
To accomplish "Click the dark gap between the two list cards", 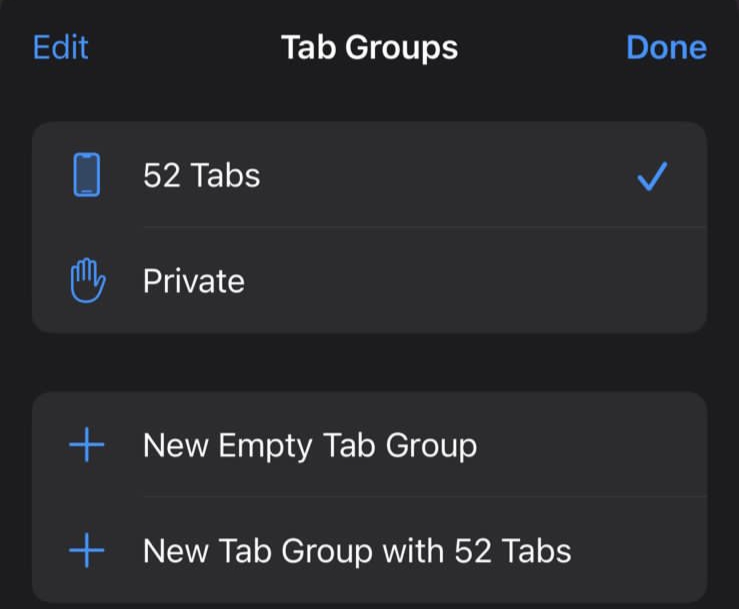I will [369, 362].
